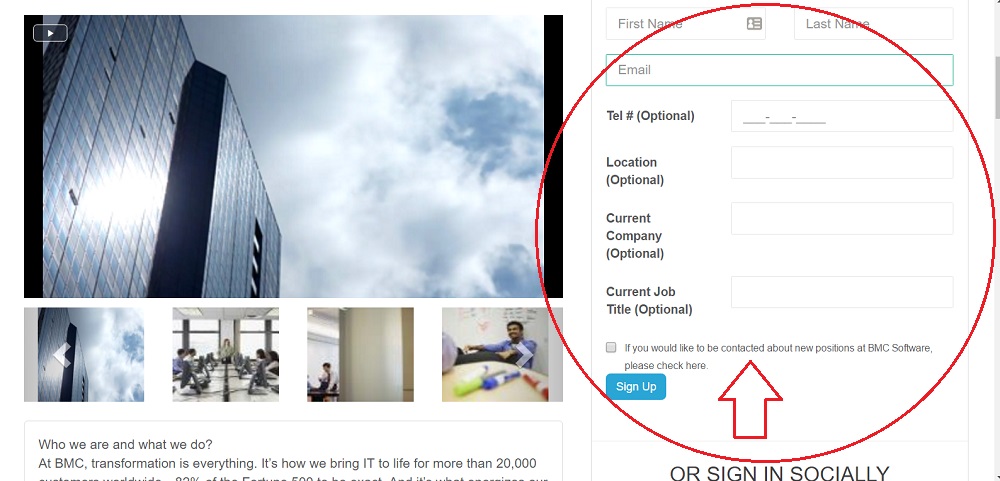Click the Tel # (Optional) field
The image size is (1000, 481).
[x=842, y=116]
